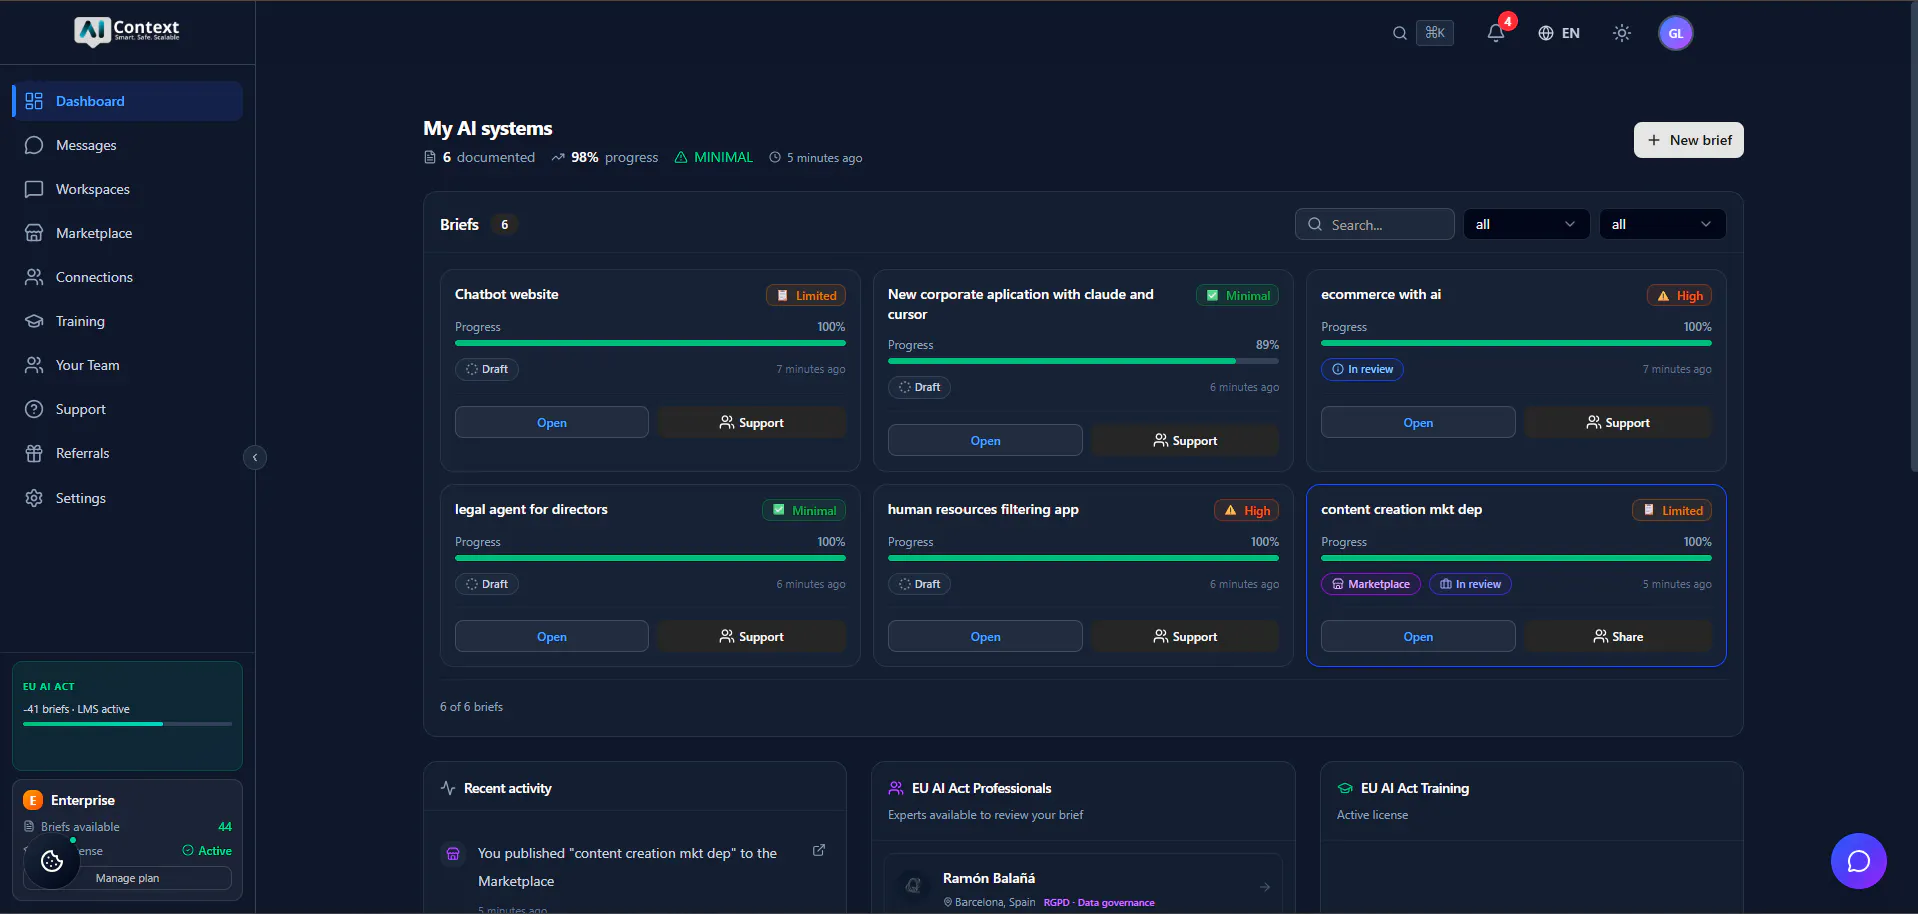Share the content creation mkt dep brief
Image resolution: width=1918 pixels, height=914 pixels.
click(x=1618, y=636)
